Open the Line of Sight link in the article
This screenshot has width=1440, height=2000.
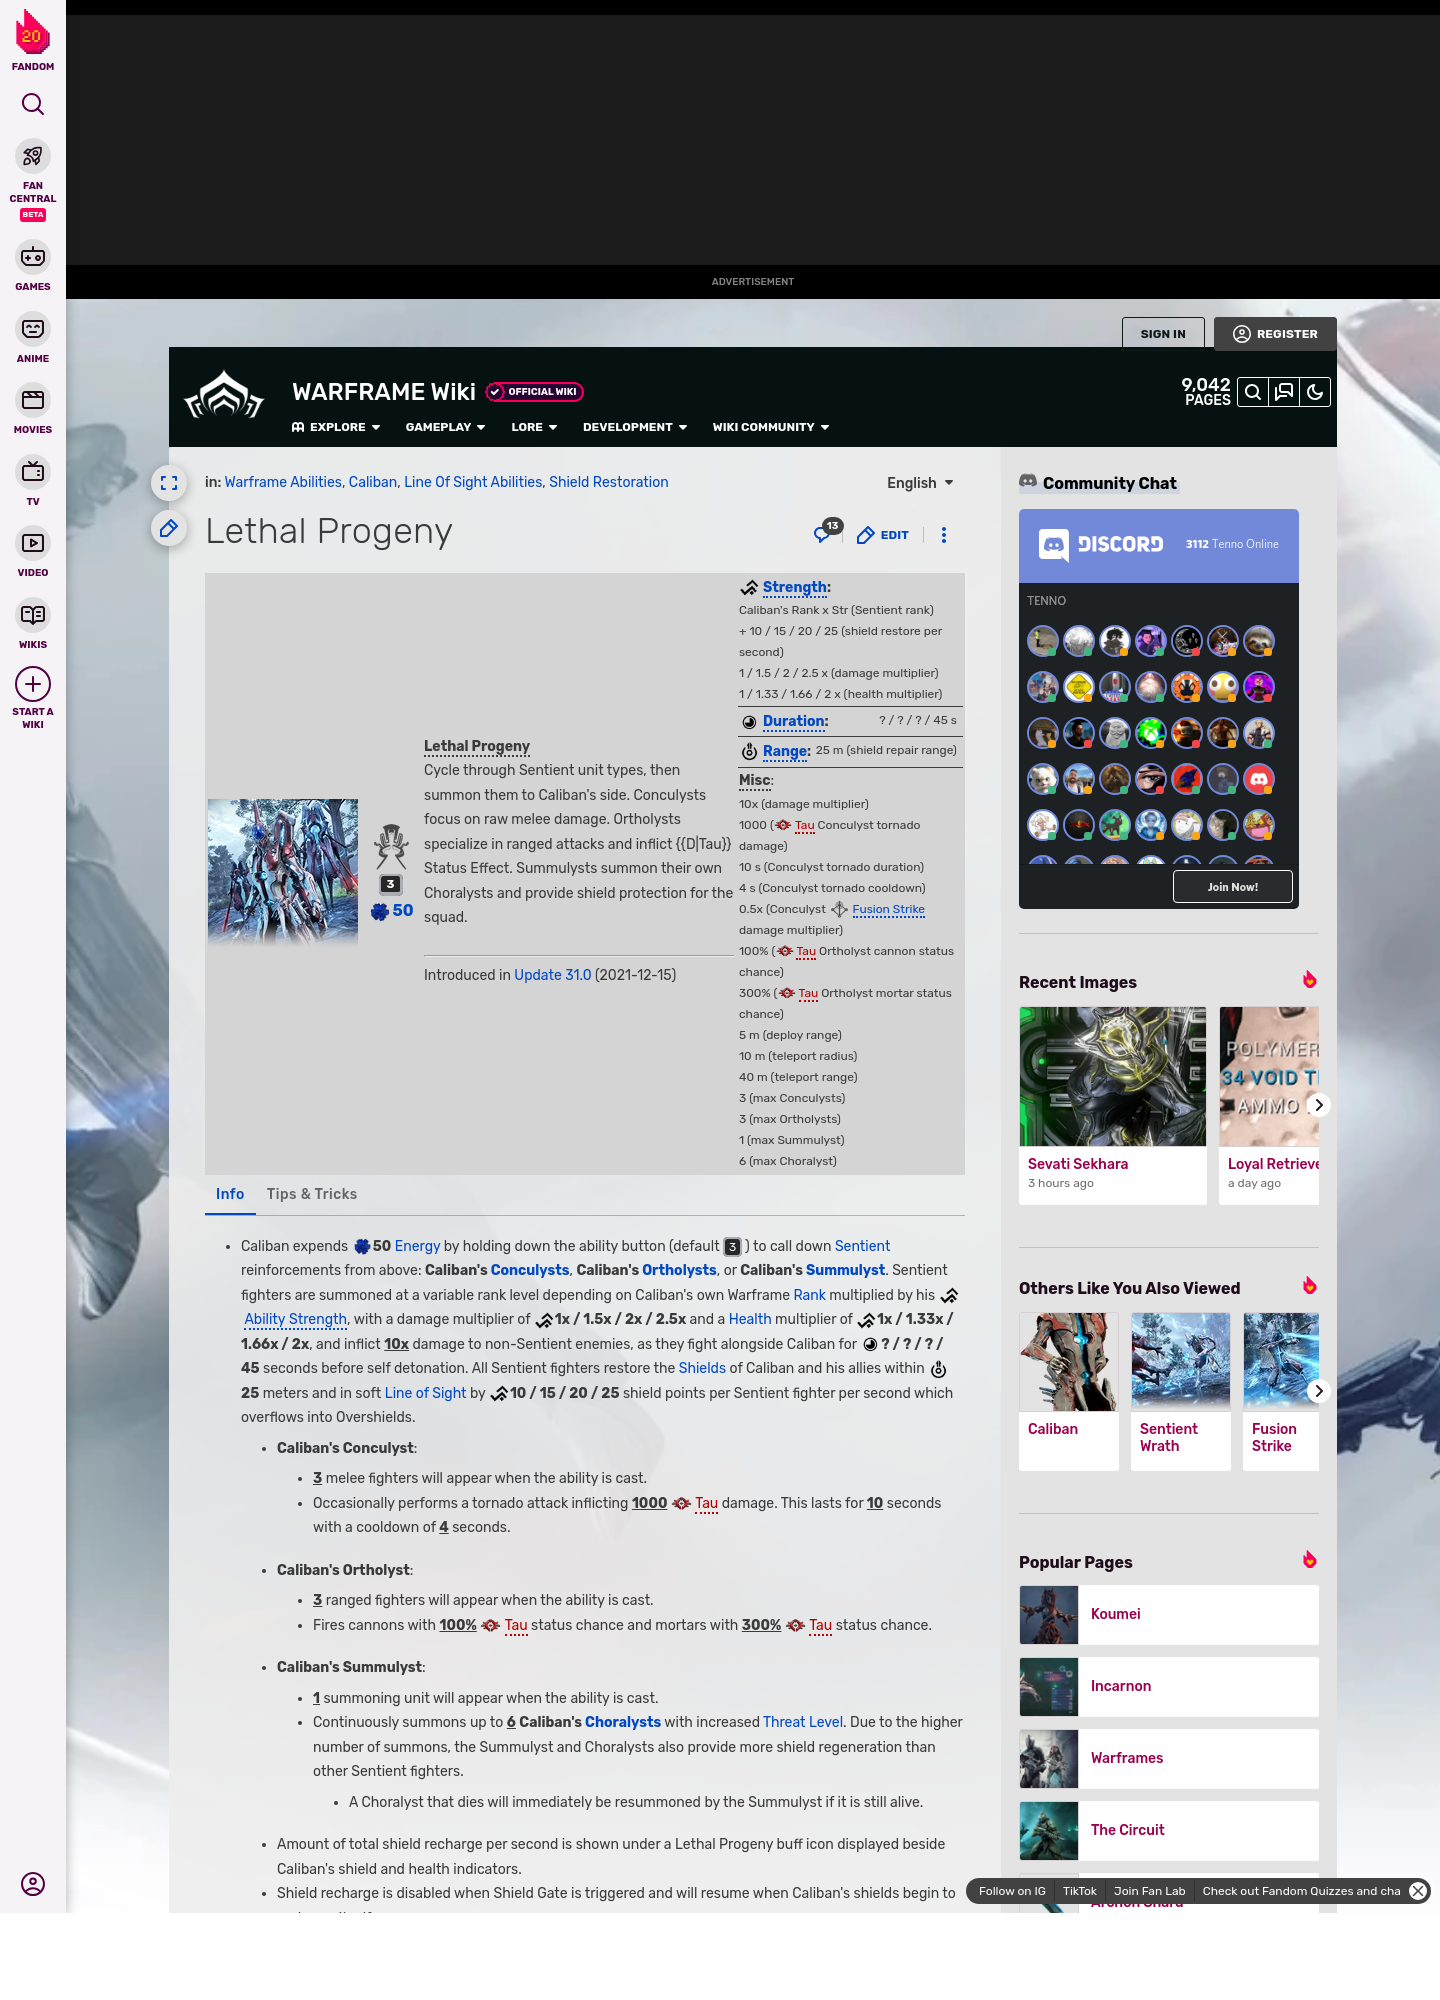pos(425,1393)
